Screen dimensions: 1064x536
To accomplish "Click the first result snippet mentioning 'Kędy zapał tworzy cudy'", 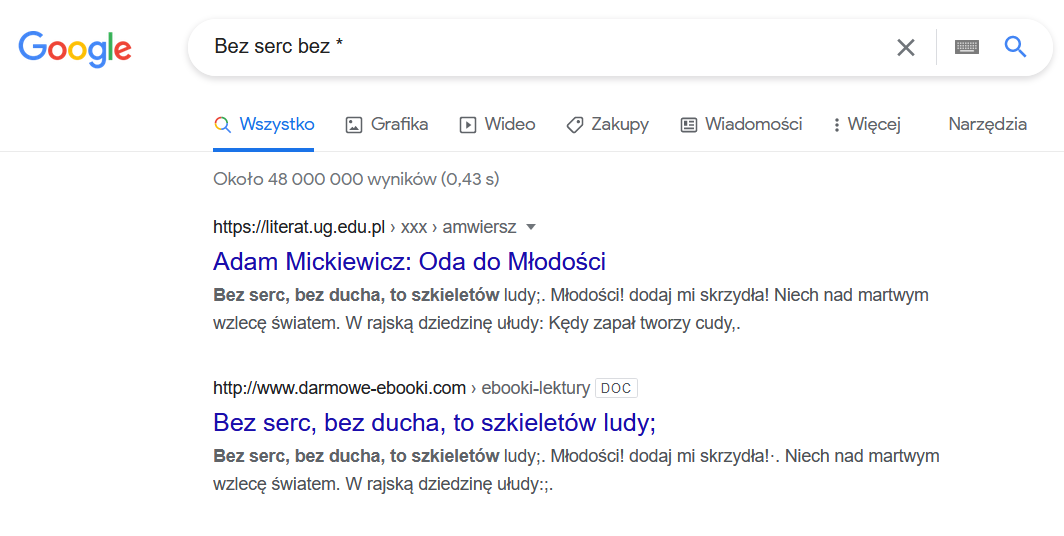I will (x=571, y=309).
